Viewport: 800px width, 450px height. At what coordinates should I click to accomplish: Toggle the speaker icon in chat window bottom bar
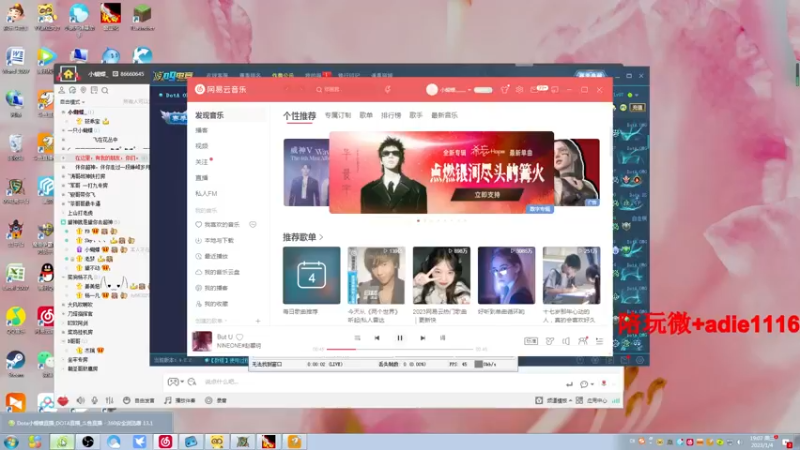point(81,401)
